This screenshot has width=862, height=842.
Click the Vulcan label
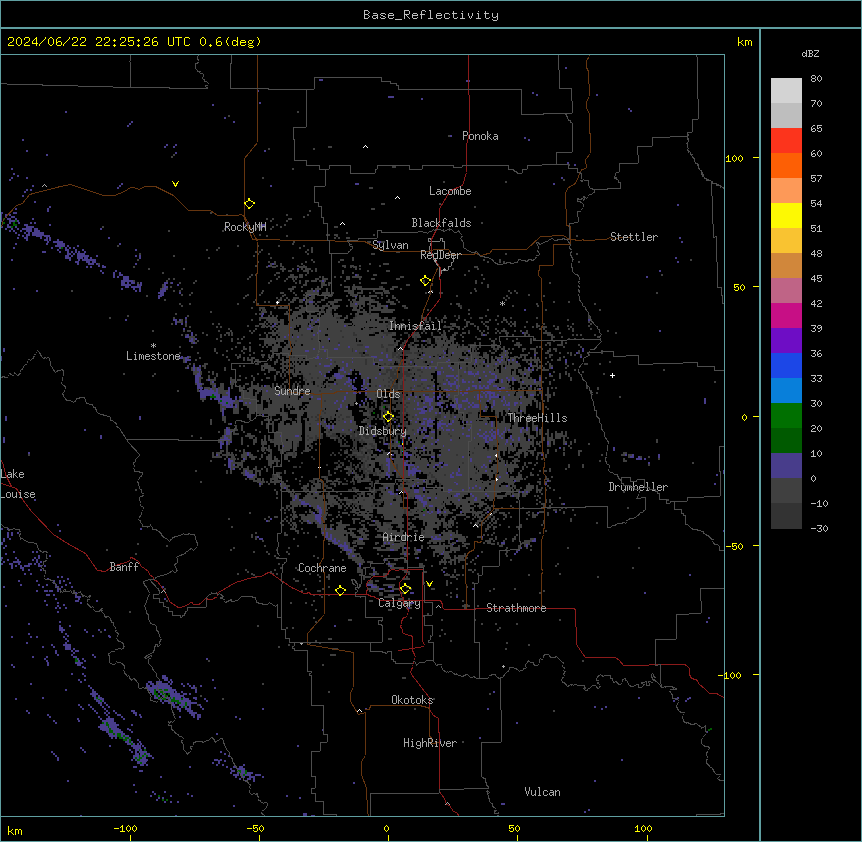coord(542,792)
